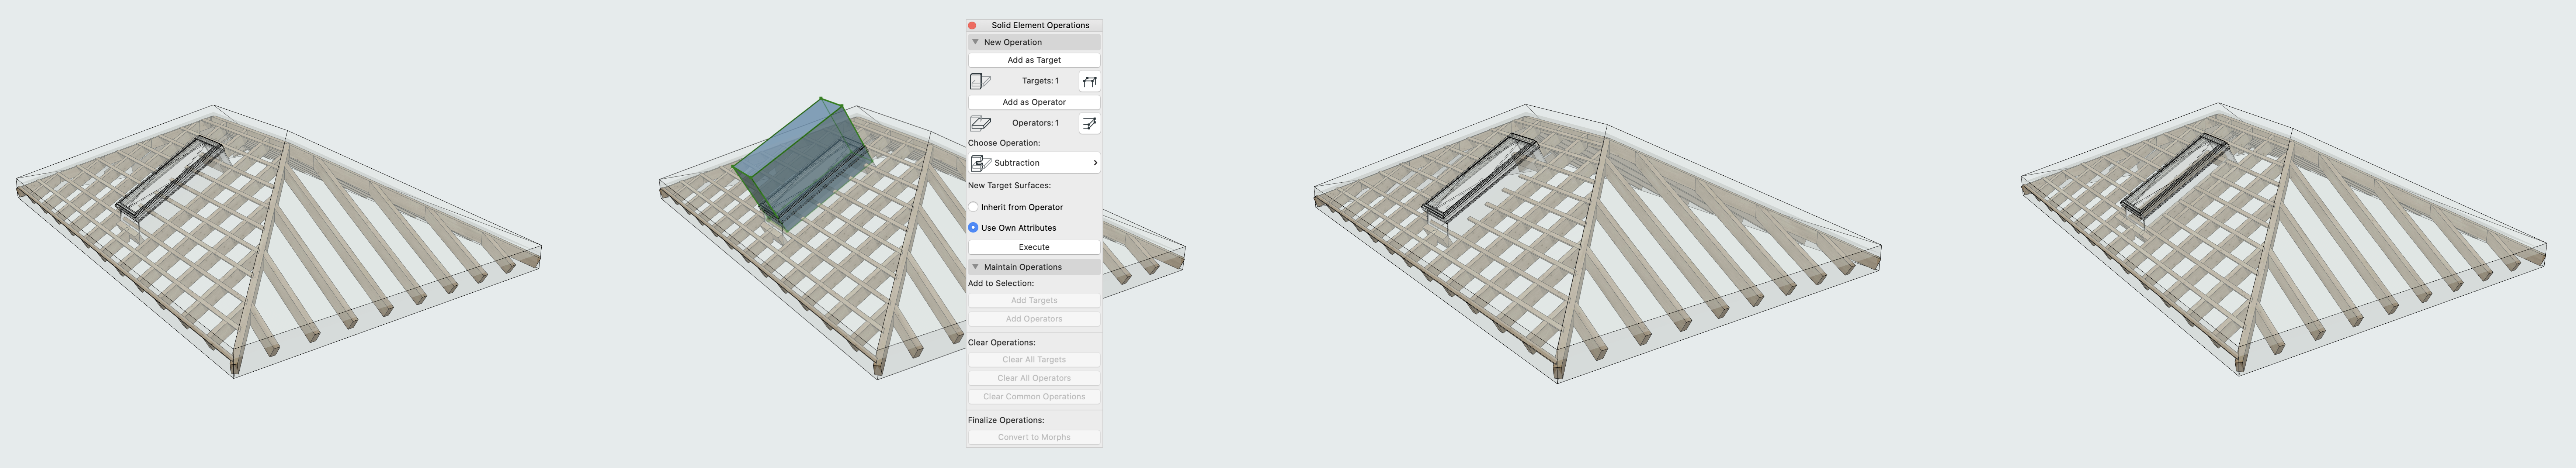The height and width of the screenshot is (468, 2576).
Task: Click the operators element icon
Action: point(980,123)
